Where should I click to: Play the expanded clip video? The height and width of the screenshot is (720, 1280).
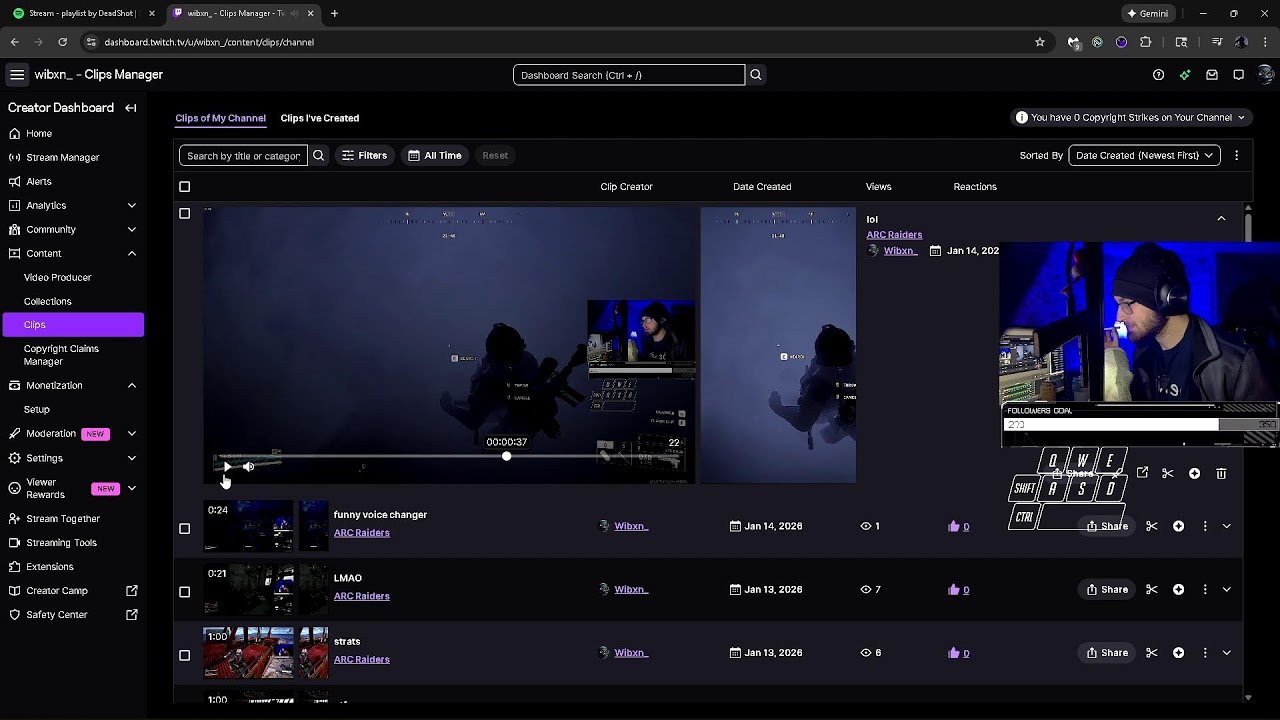pyautogui.click(x=227, y=467)
